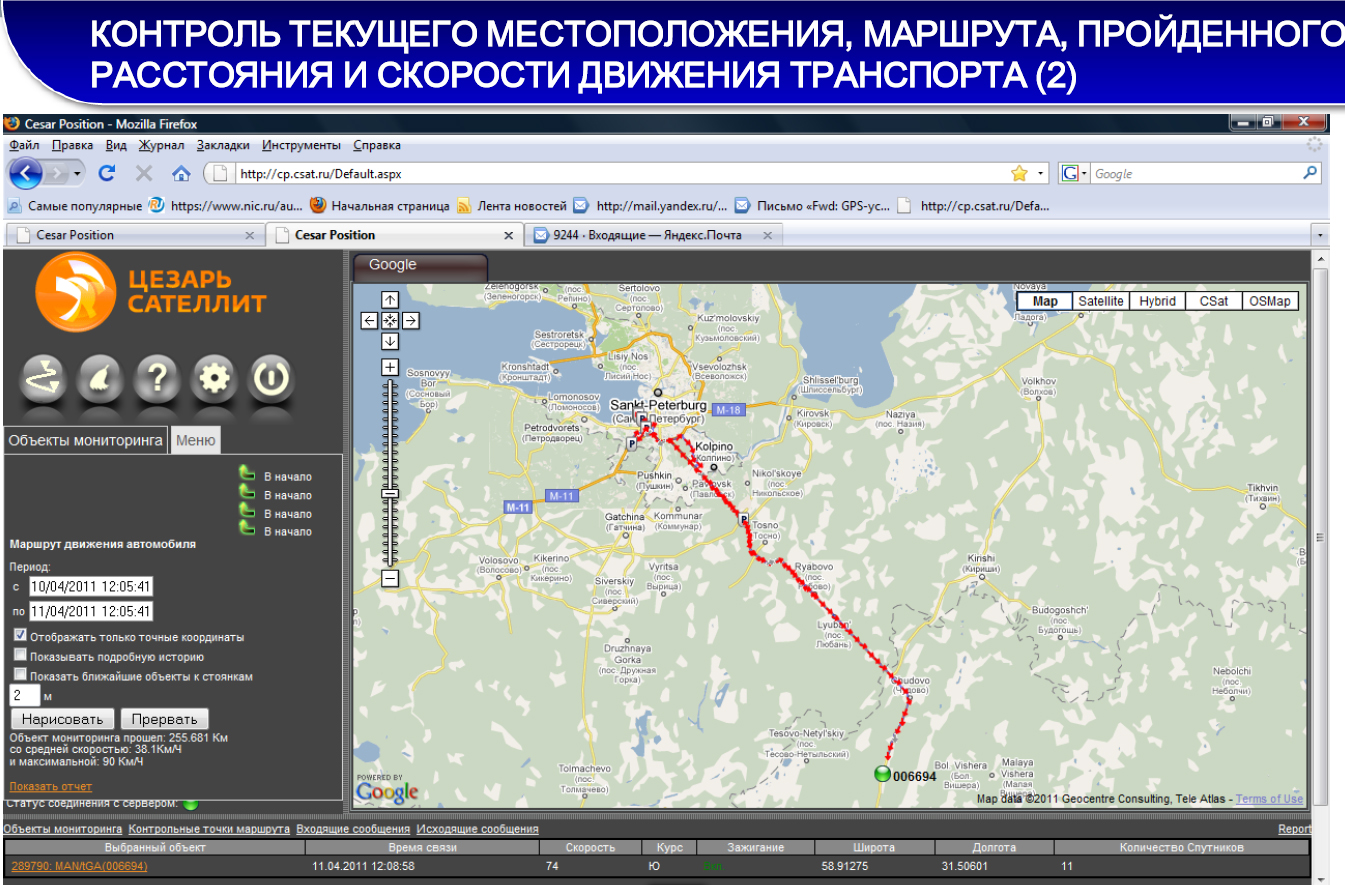The width and height of the screenshot is (1345, 885).
Task: Open the Terms of Use map link
Action: 1269,799
